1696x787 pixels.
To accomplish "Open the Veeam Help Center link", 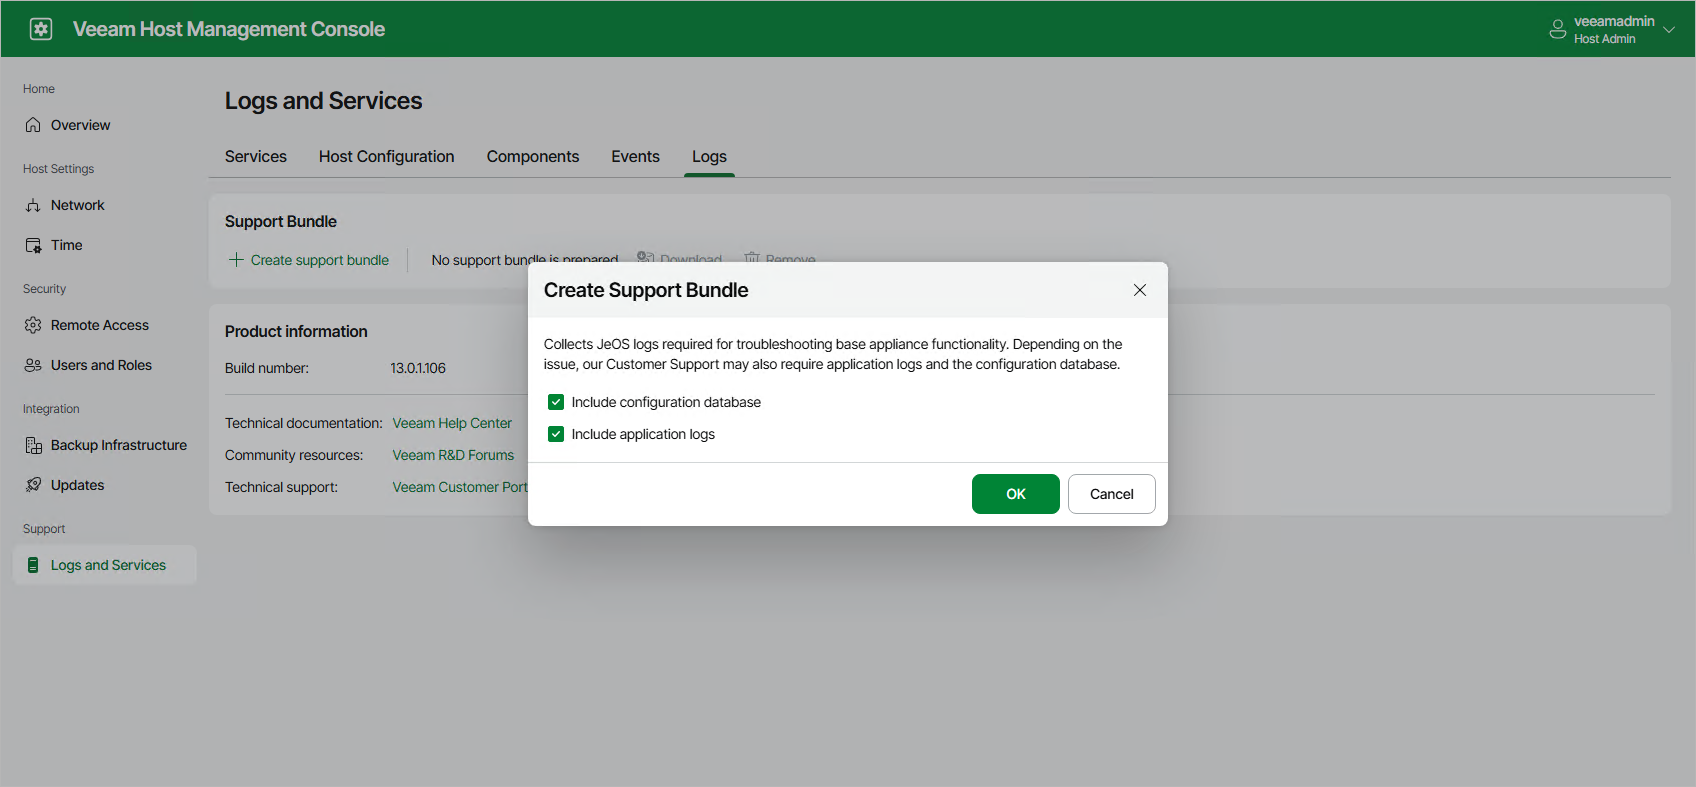I will click(452, 423).
